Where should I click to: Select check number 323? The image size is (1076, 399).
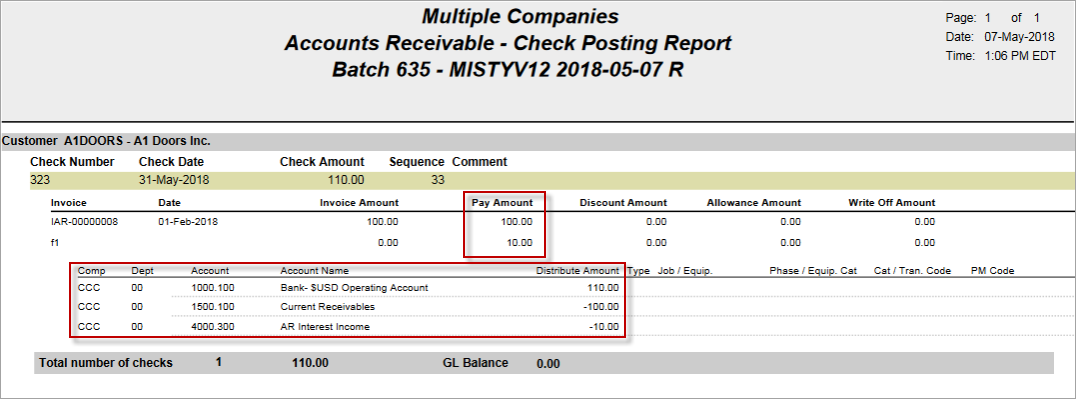point(40,181)
